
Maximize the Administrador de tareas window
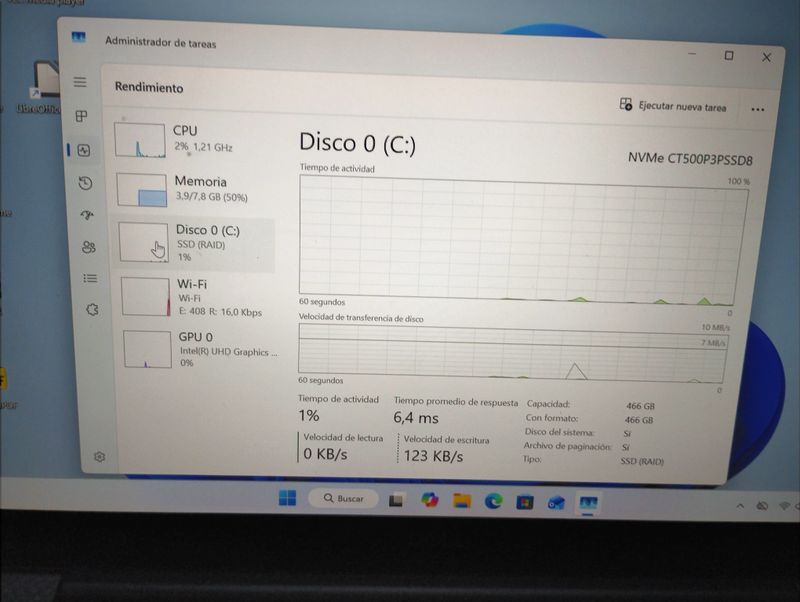coord(729,55)
